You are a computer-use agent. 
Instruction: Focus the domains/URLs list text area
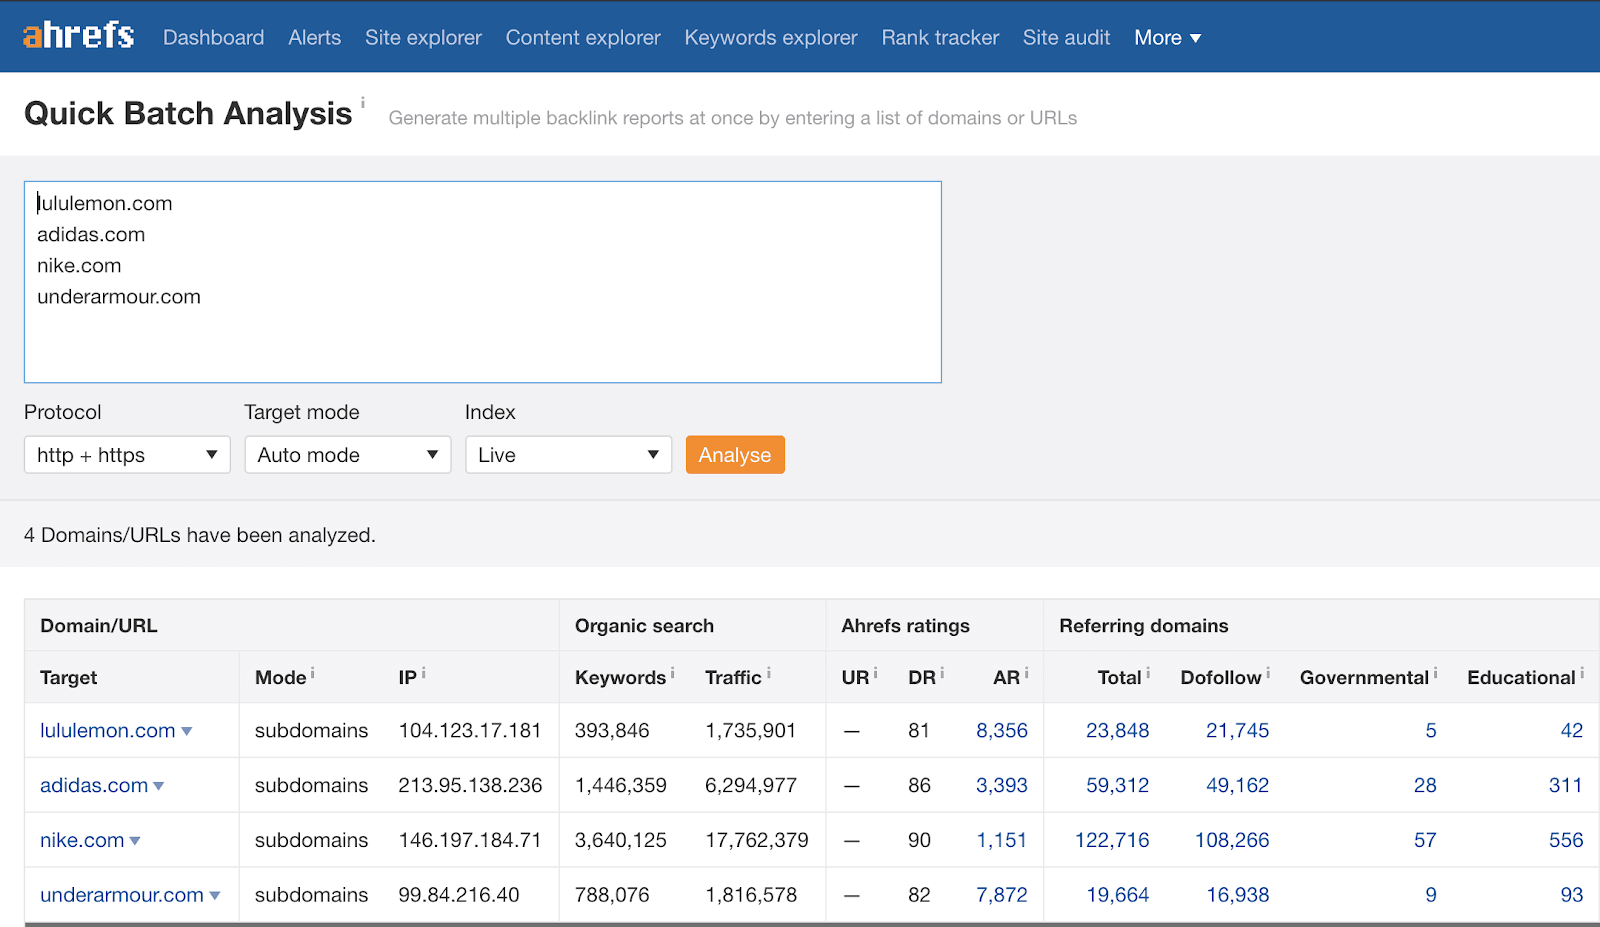(x=483, y=282)
